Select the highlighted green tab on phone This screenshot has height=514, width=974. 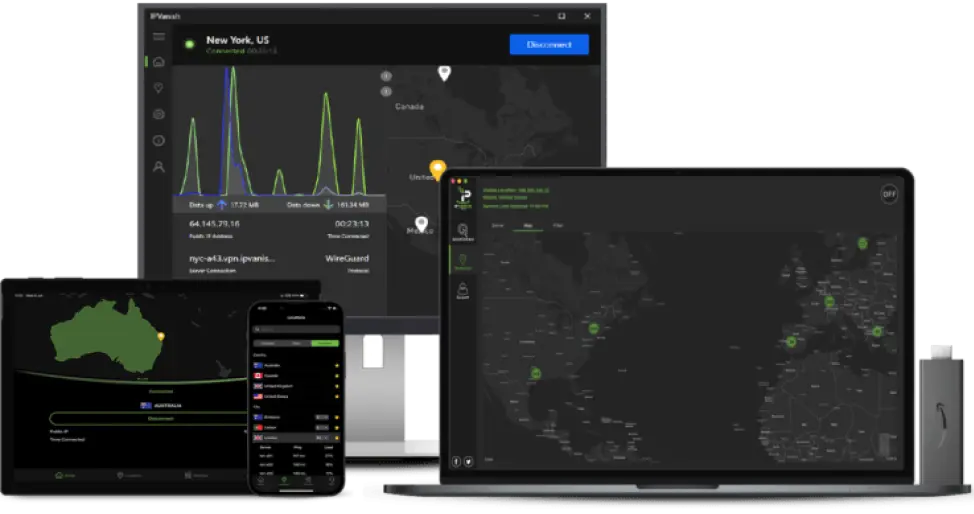pos(325,343)
